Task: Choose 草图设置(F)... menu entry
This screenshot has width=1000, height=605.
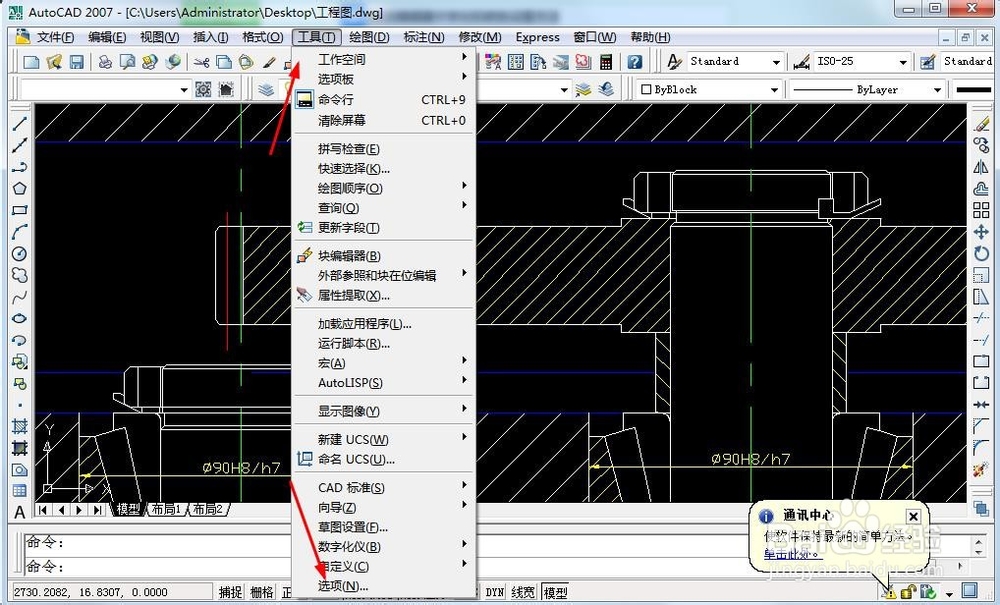Action: coord(385,527)
